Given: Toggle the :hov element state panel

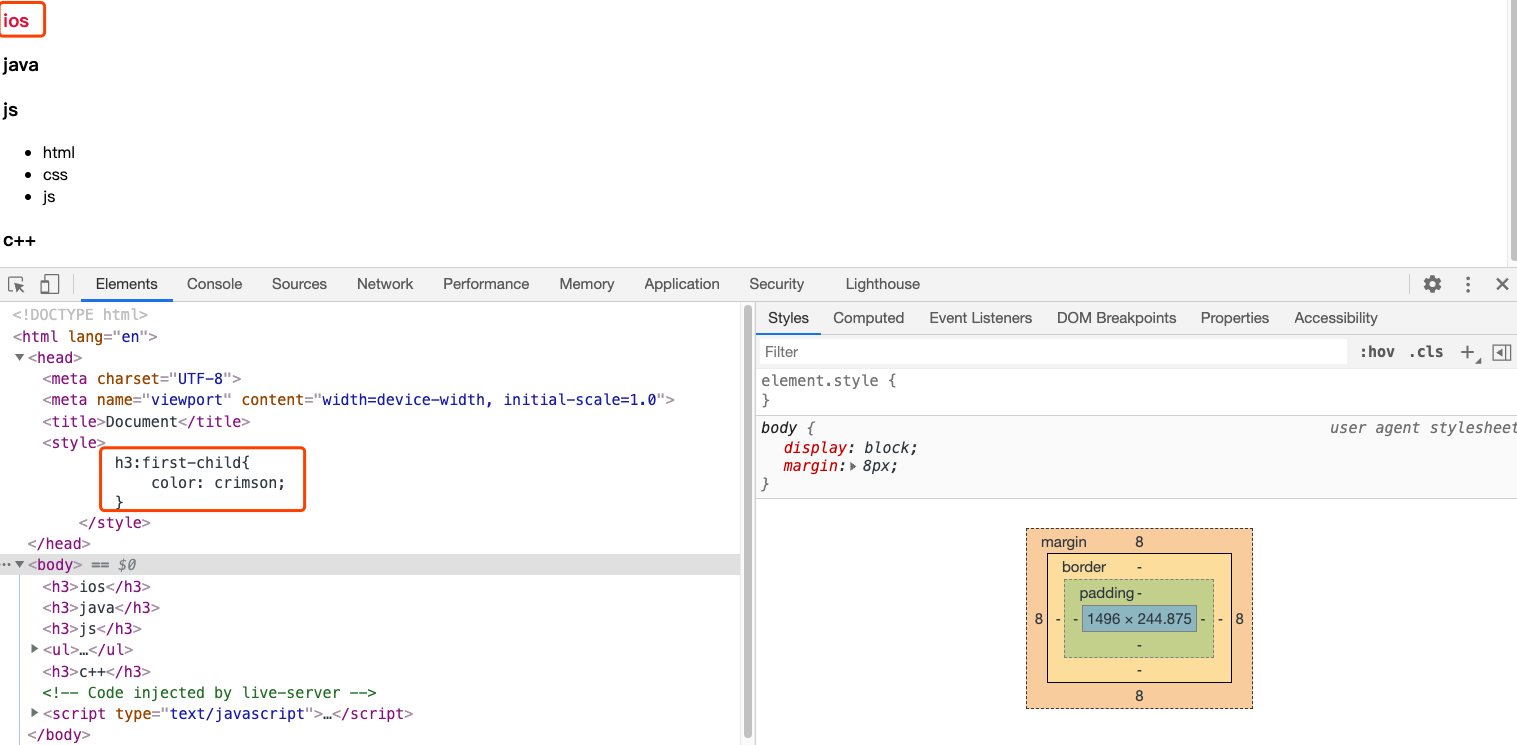Looking at the screenshot, I should tap(1377, 352).
